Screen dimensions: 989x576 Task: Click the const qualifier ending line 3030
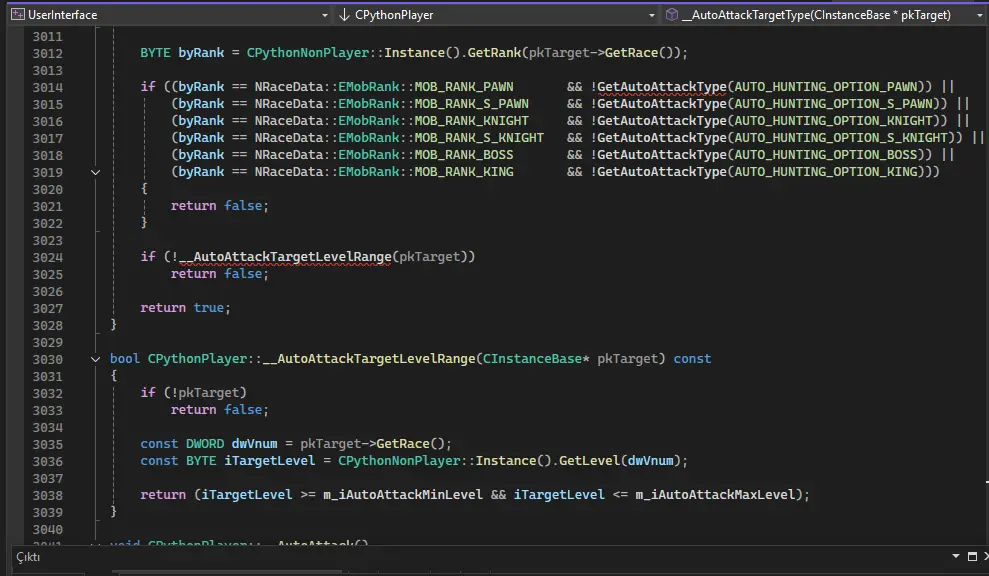692,359
